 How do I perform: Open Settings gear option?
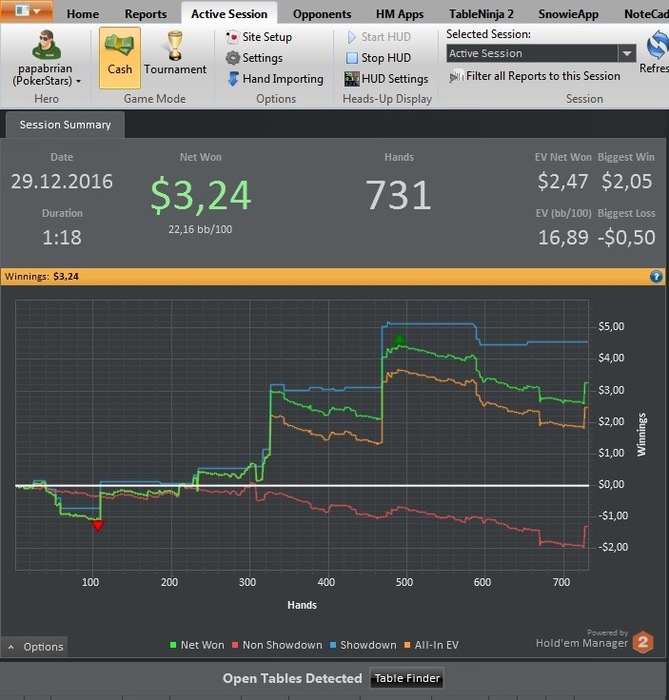click(x=254, y=58)
